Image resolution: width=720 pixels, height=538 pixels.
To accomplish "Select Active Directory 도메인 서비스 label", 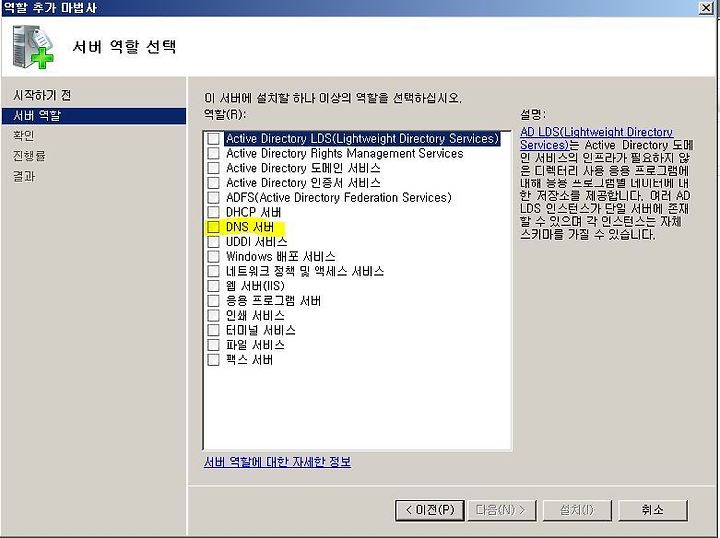I will [303, 168].
